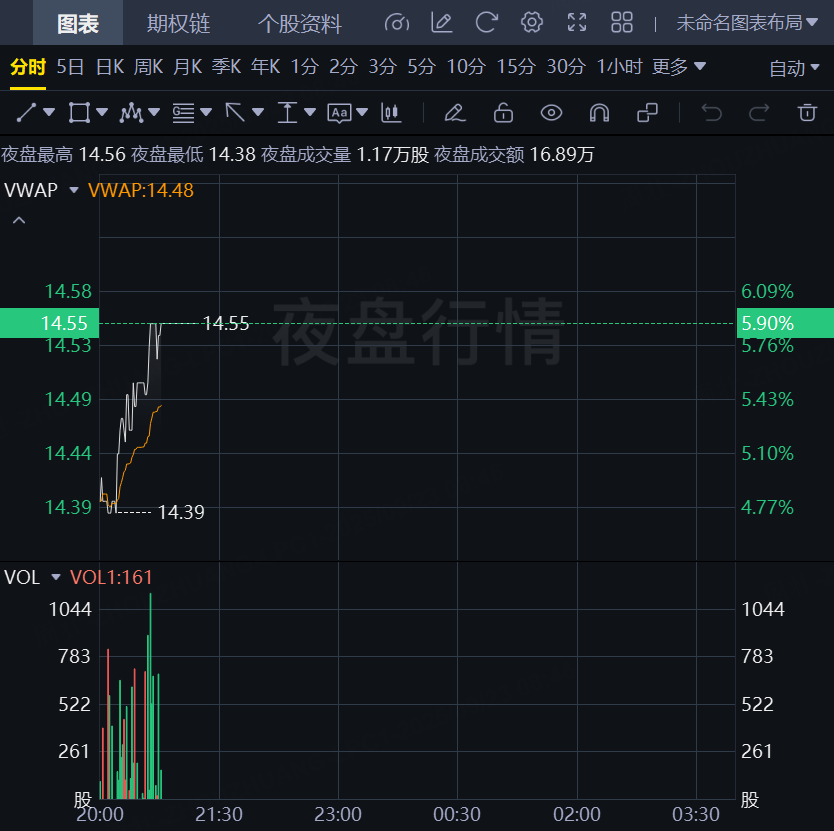Expand the text annotation tool options arrow
The height and width of the screenshot is (831, 834).
(362, 112)
